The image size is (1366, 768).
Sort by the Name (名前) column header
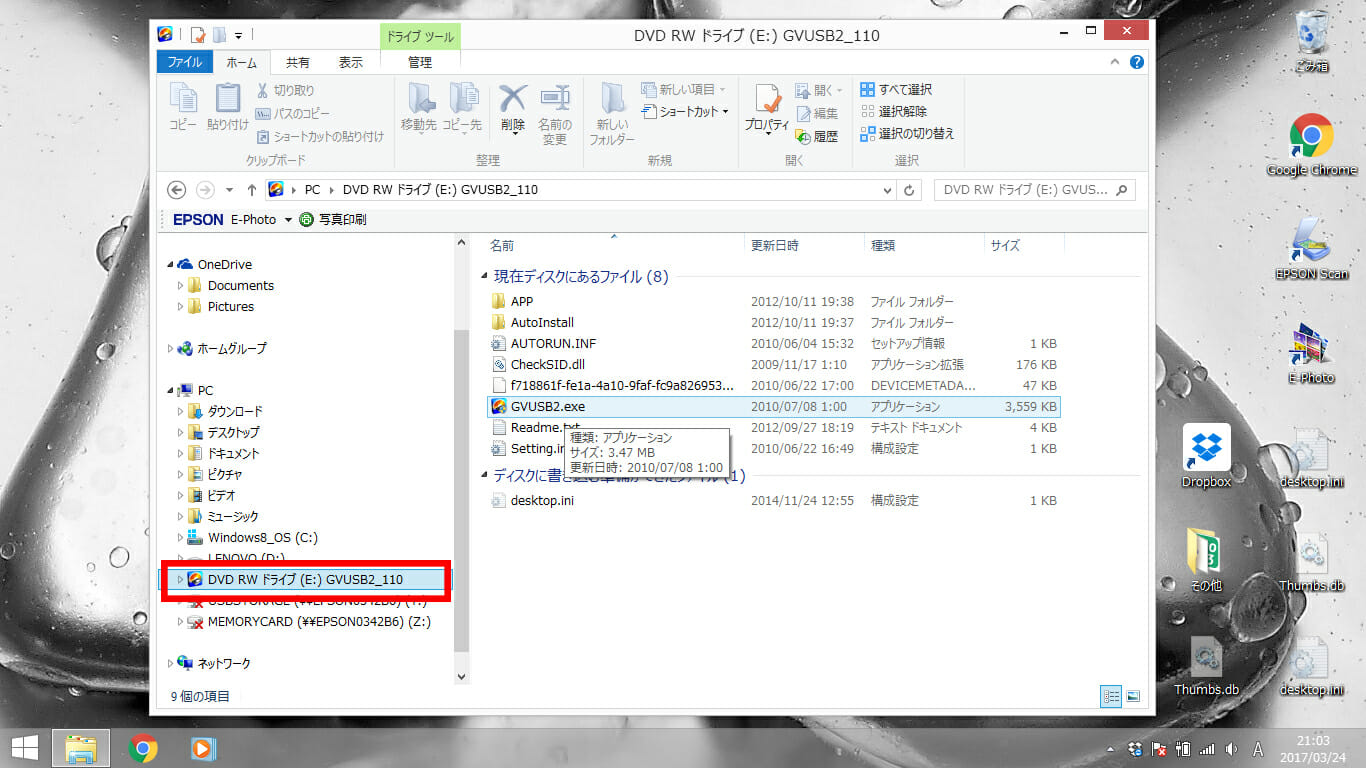click(x=612, y=245)
